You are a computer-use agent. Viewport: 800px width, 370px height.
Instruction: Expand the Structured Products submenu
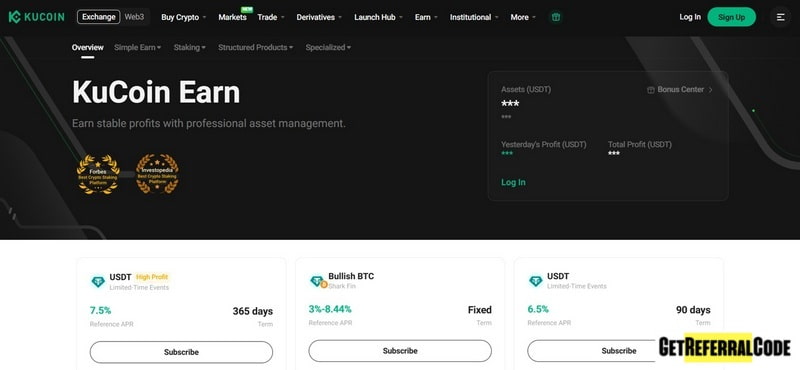tap(256, 47)
